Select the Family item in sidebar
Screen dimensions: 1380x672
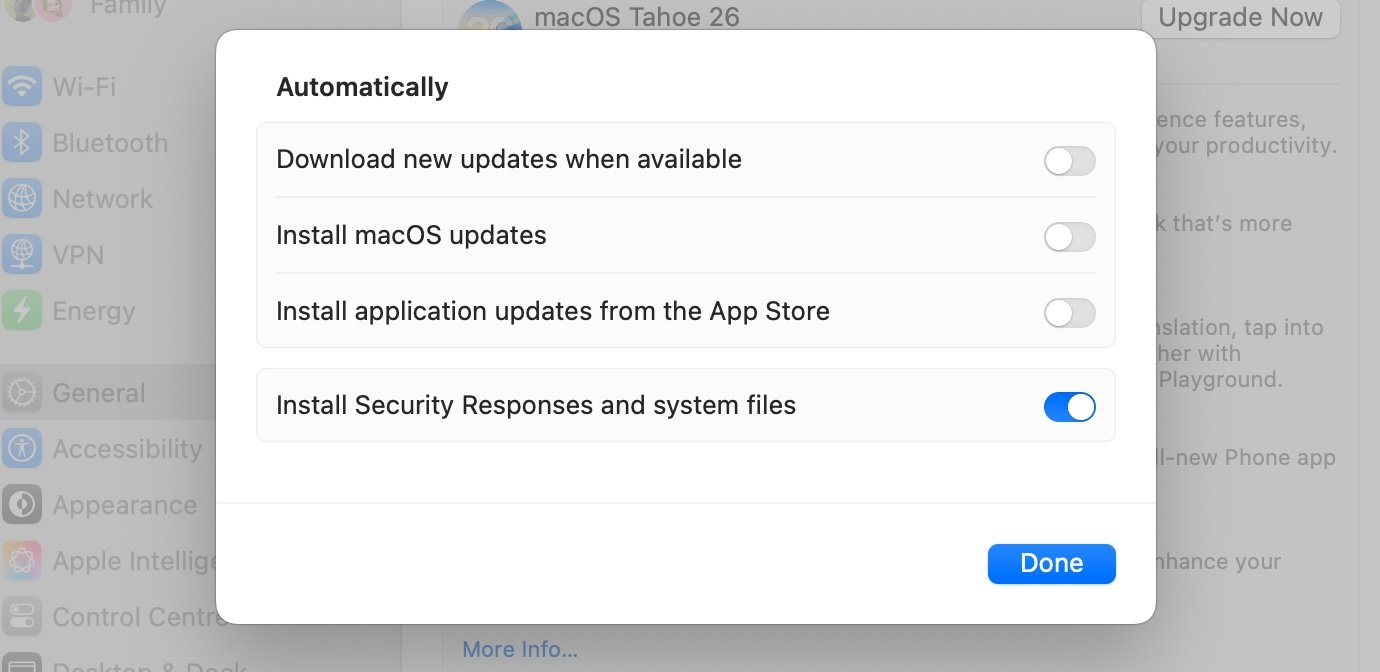pos(128,8)
